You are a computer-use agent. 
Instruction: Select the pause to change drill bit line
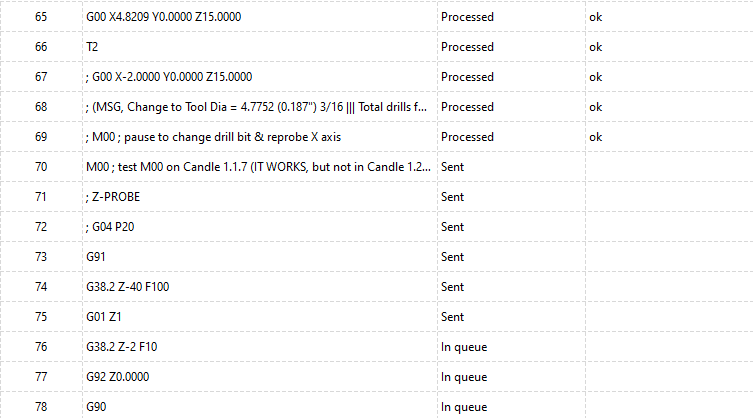pos(213,137)
